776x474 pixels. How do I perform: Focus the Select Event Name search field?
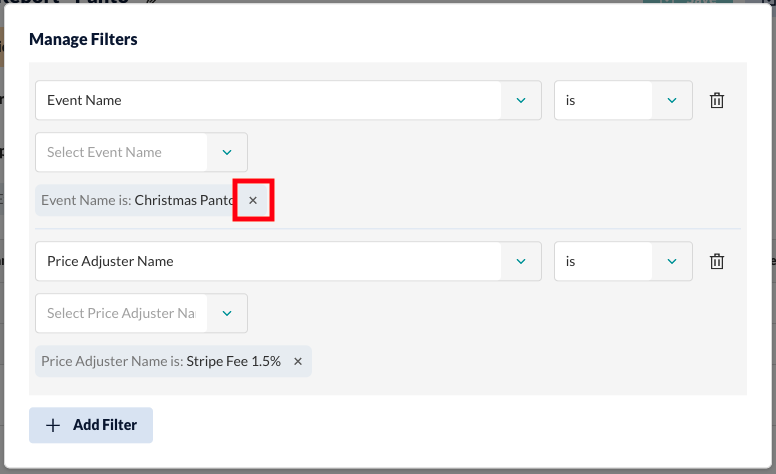click(x=121, y=152)
